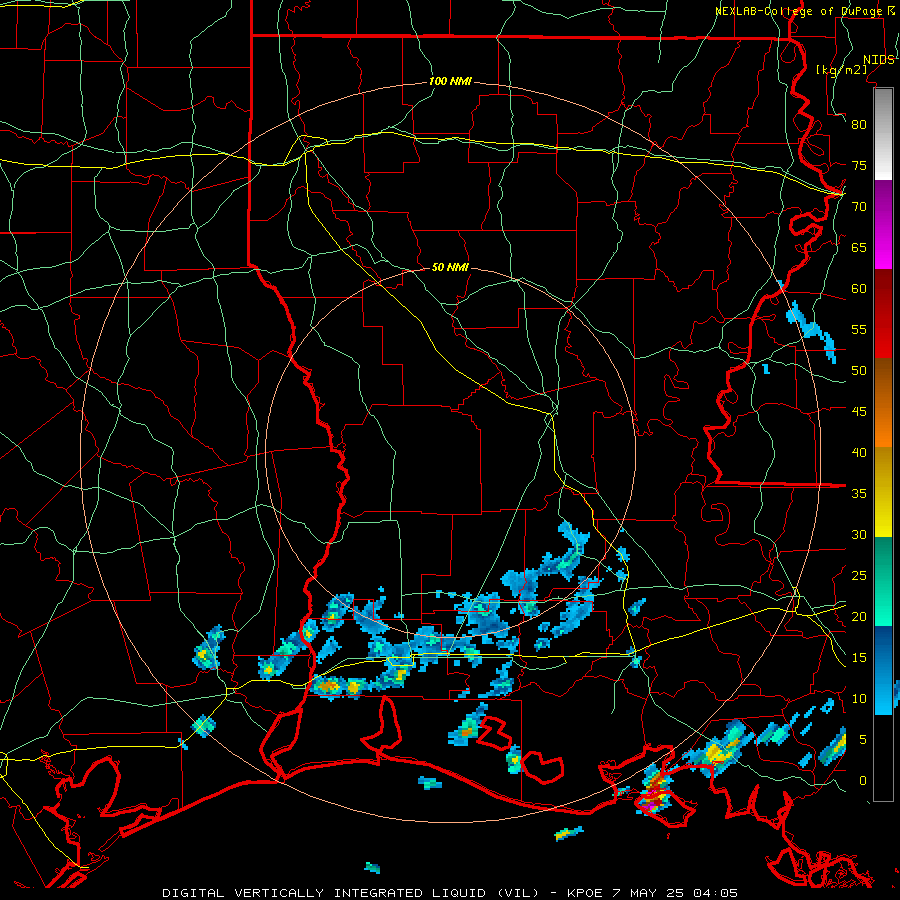Click the 45 value on the color scale
Image resolution: width=900 pixels, height=900 pixels.
point(859,412)
